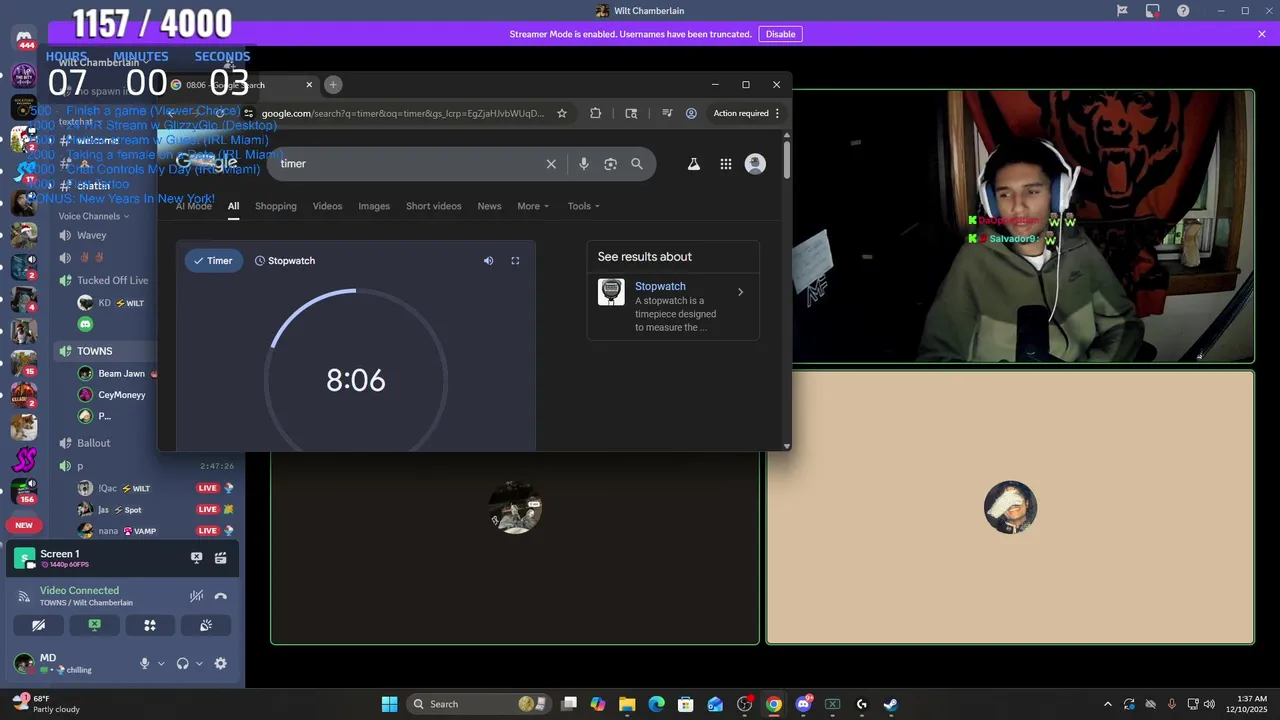
Task: Close the Google Search tab
Action: pyautogui.click(x=309, y=85)
